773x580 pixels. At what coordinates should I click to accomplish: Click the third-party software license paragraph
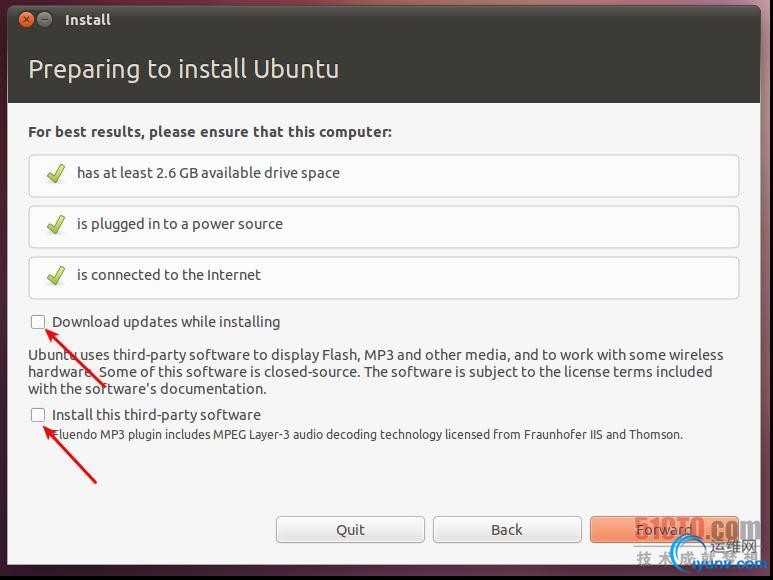point(376,372)
